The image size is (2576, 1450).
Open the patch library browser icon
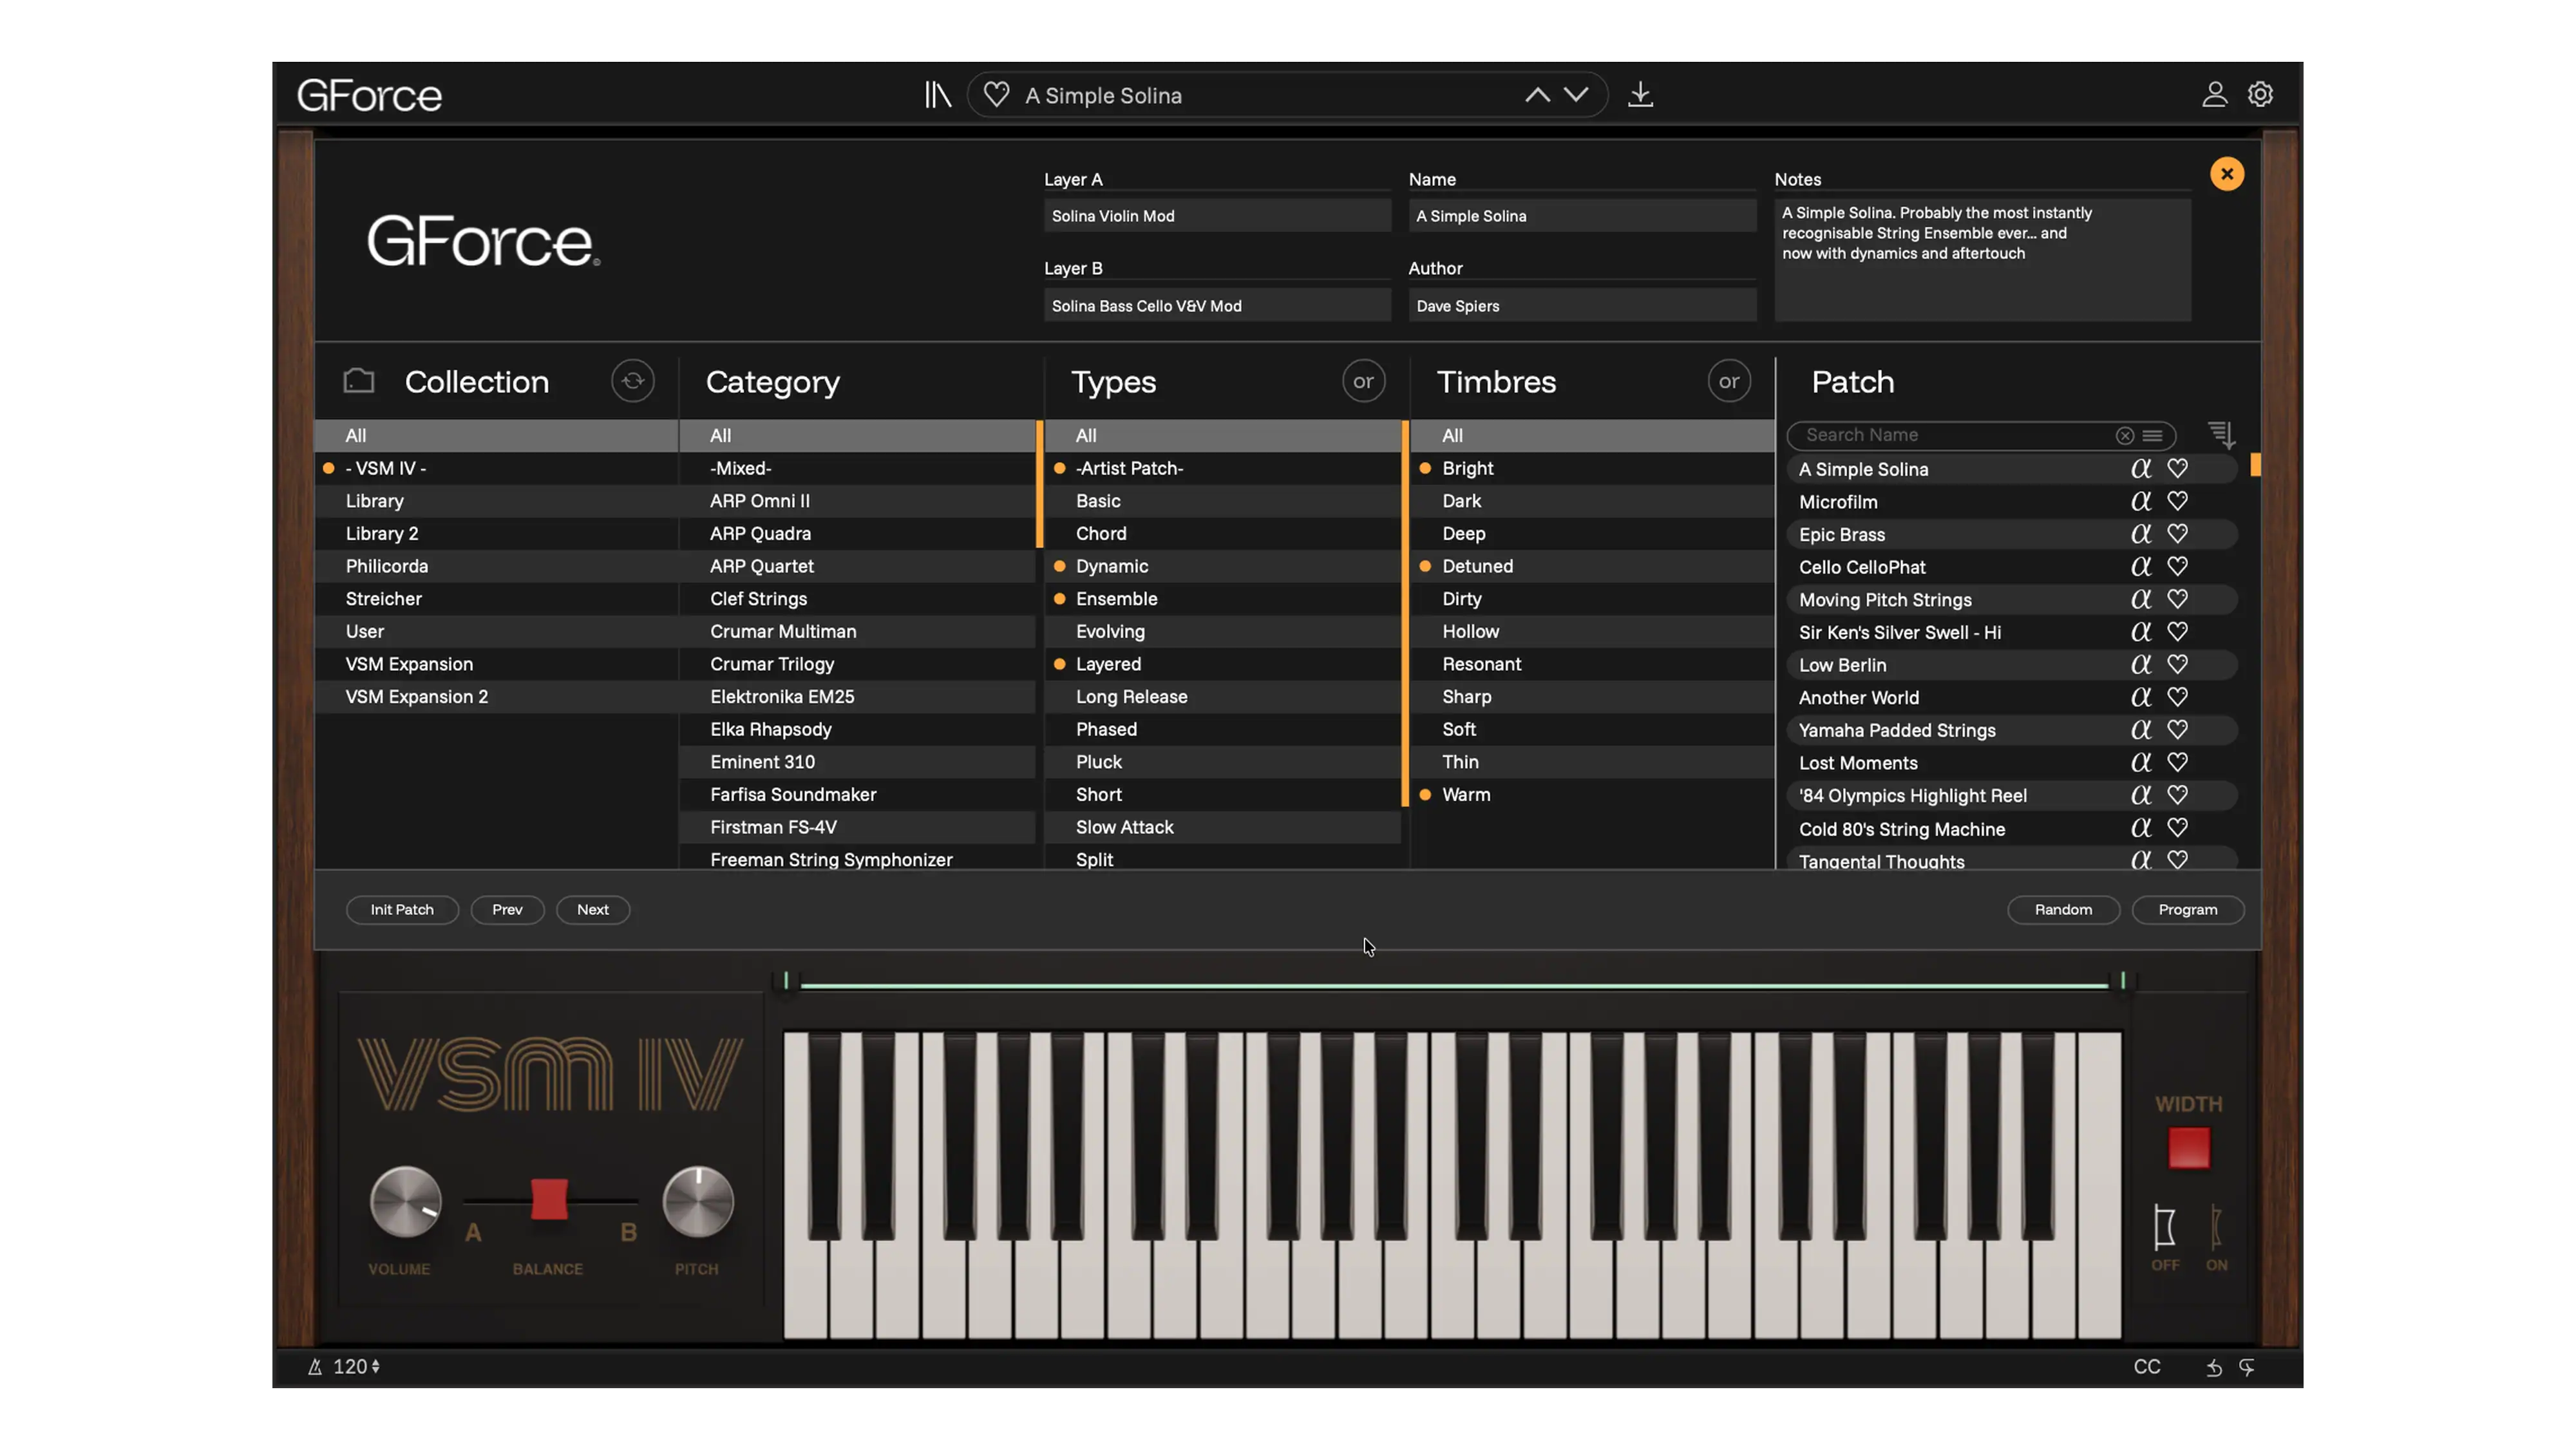pos(937,95)
